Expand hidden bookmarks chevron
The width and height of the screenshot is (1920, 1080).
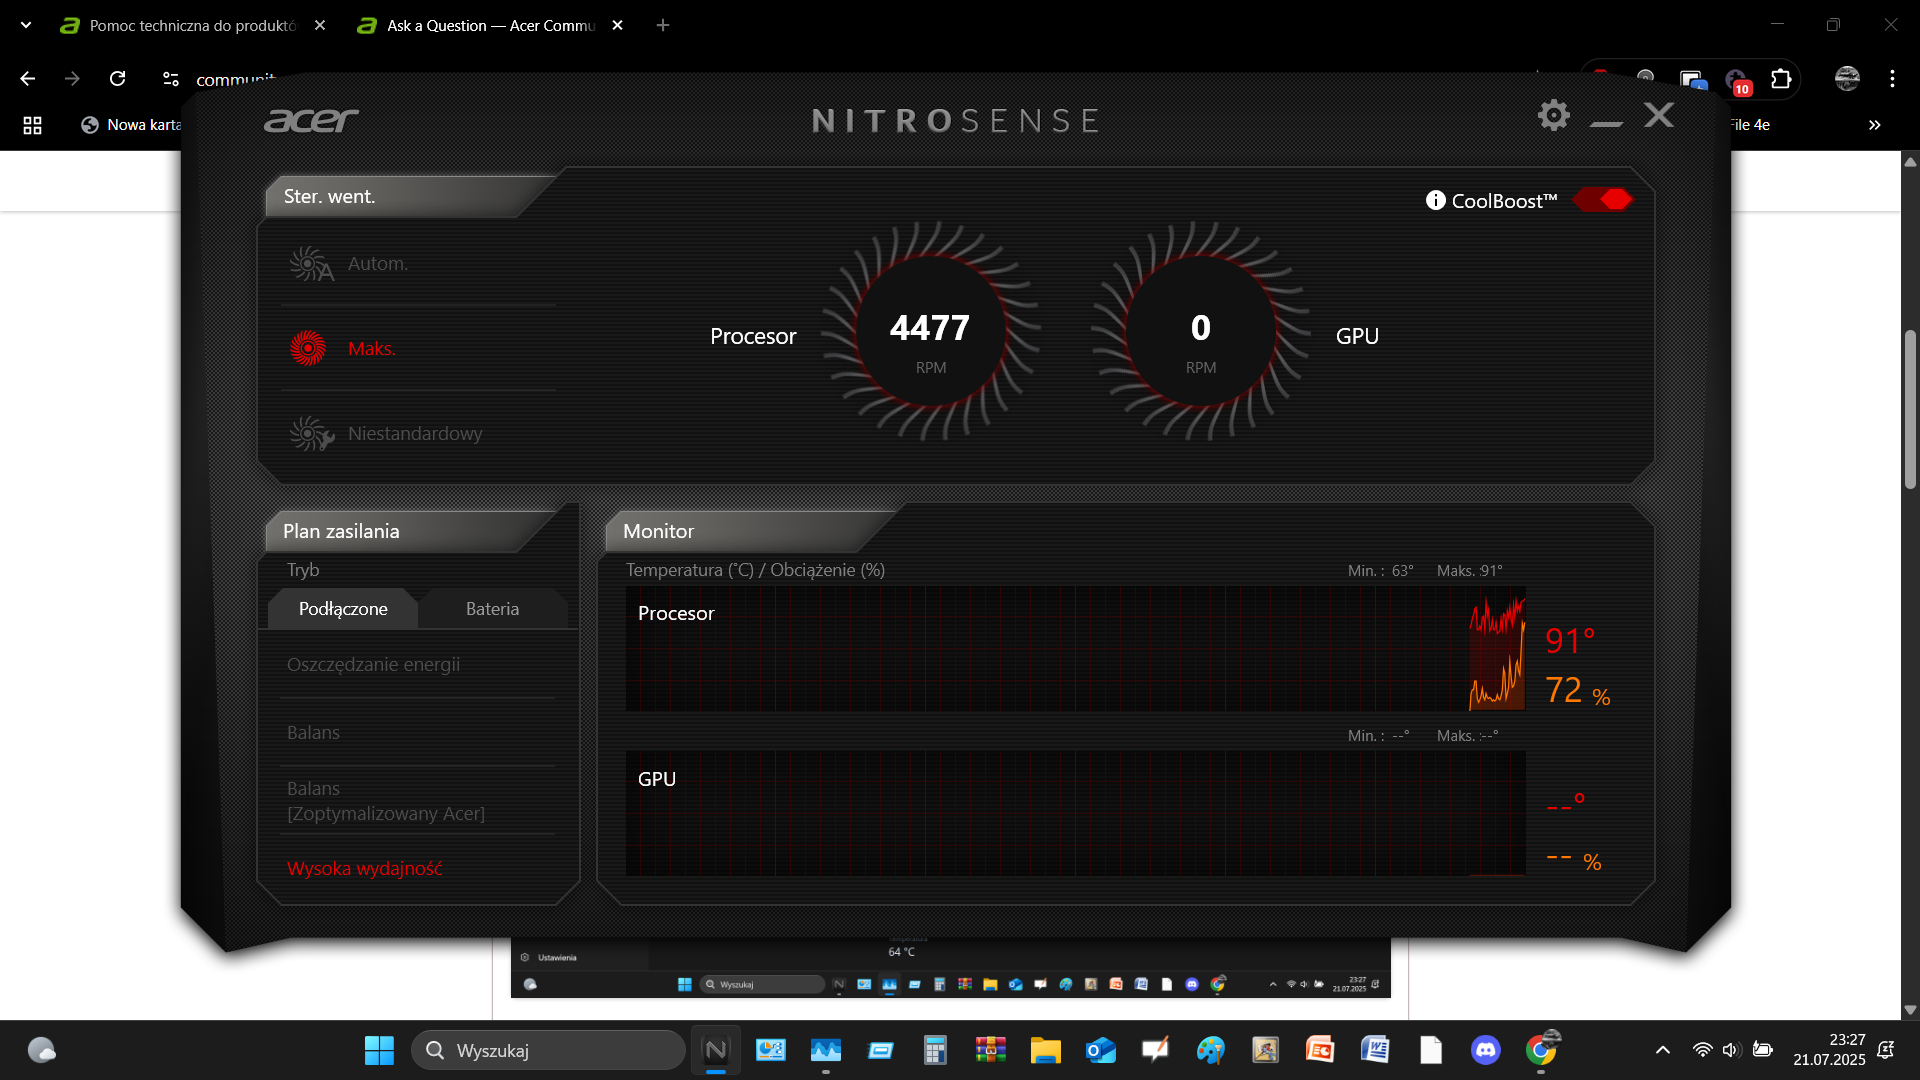[x=1875, y=125]
